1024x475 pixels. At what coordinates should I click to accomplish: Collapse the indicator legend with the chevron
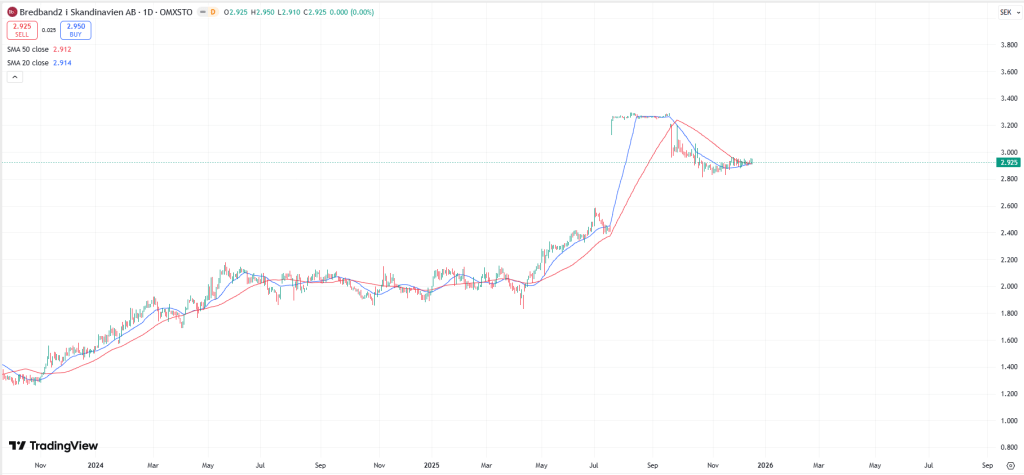coord(14,77)
